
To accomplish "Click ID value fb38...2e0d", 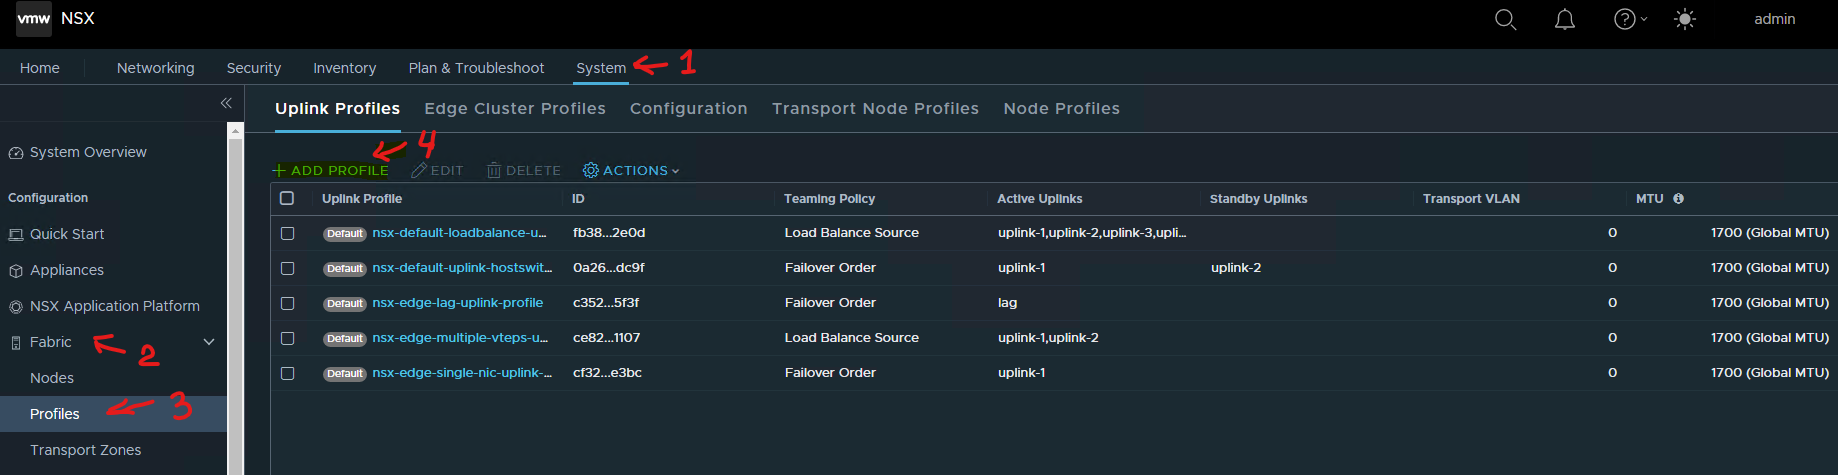I will [x=609, y=233].
